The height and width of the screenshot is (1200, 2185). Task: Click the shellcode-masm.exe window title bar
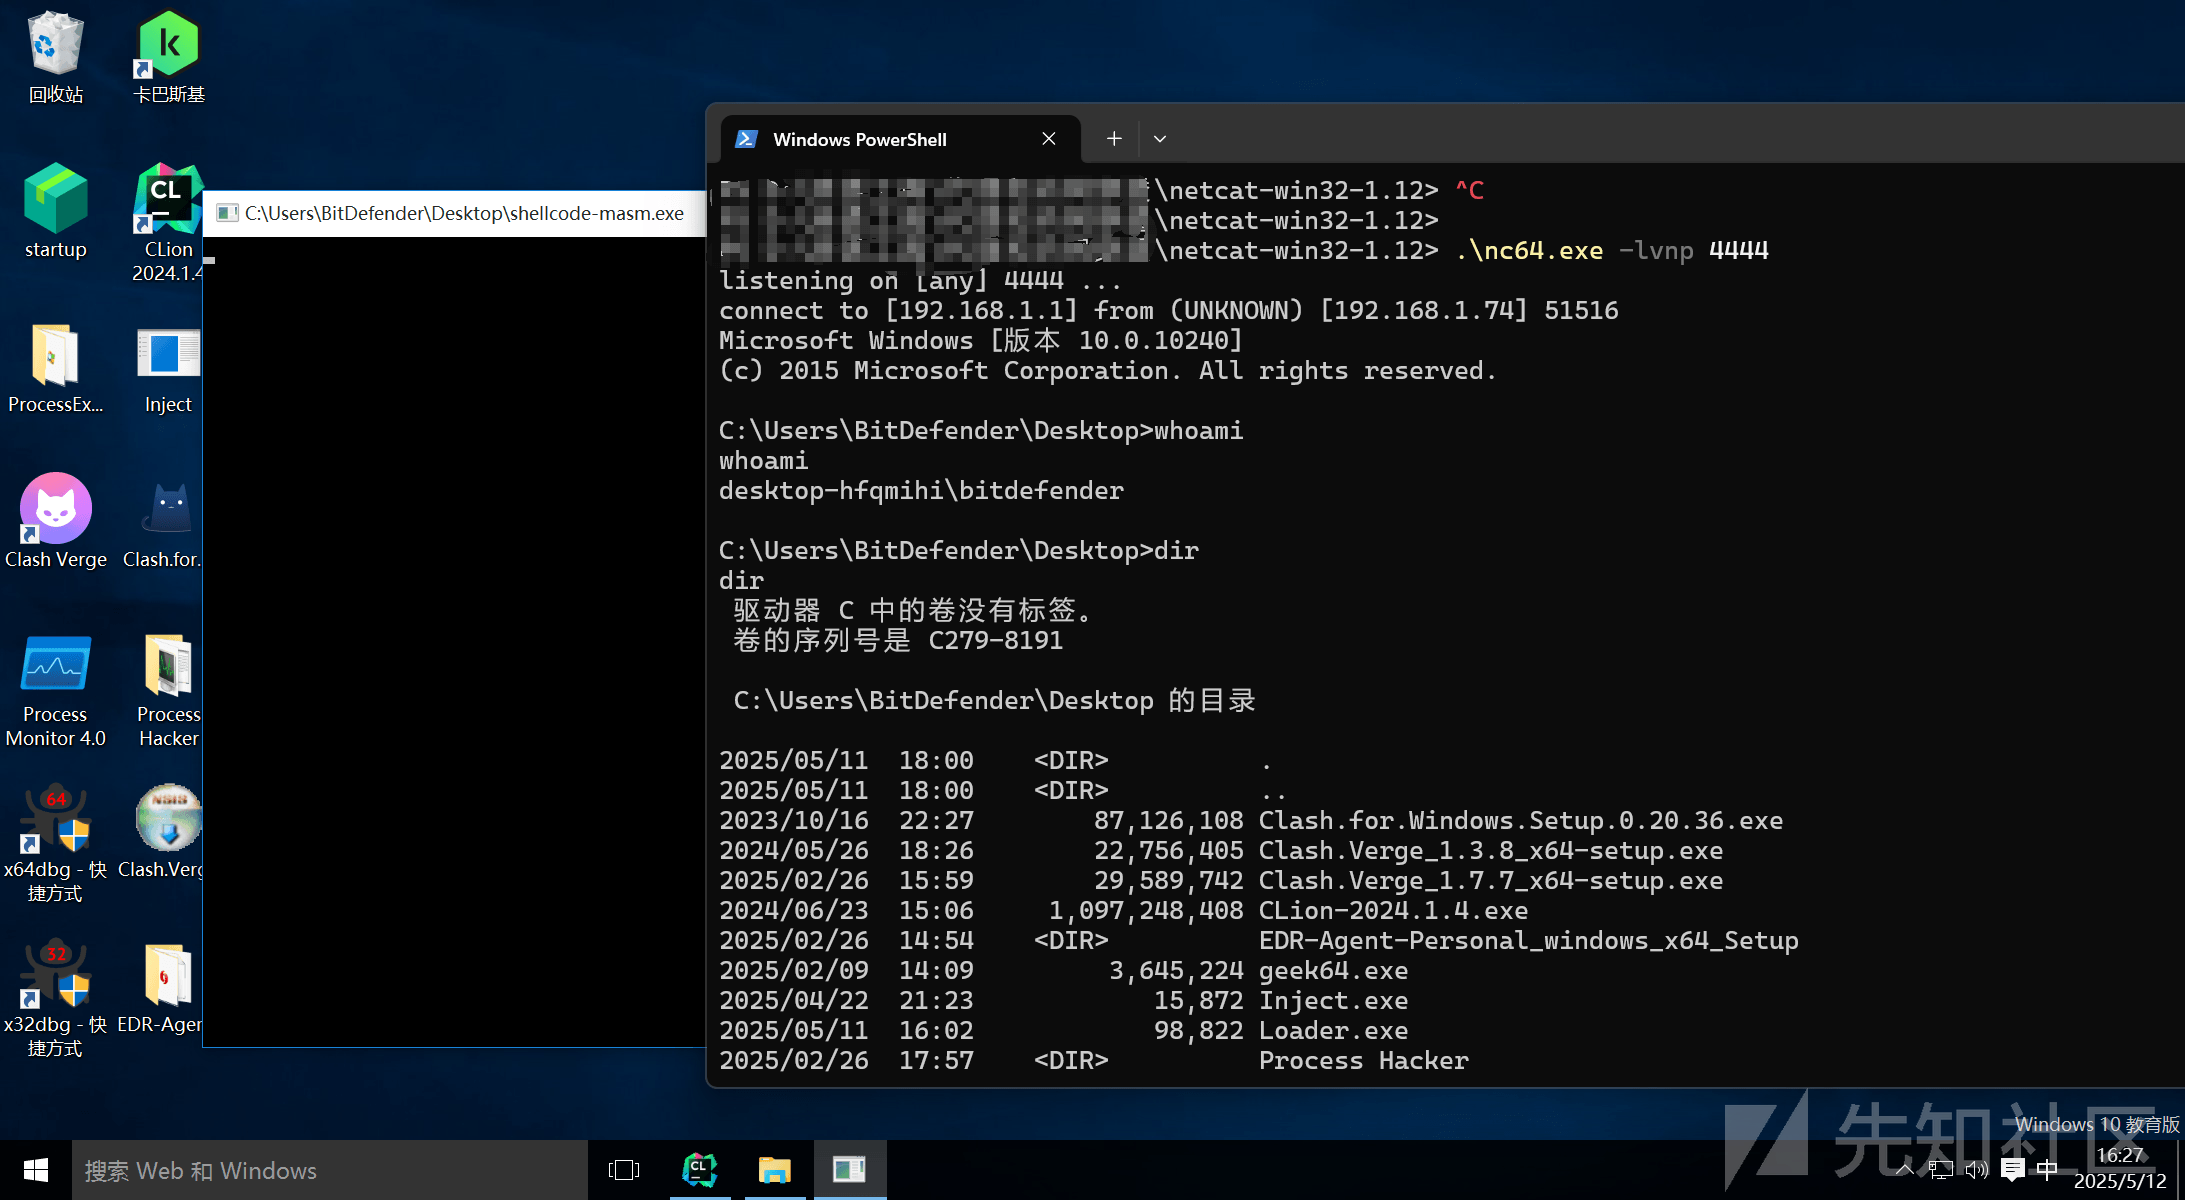click(x=455, y=213)
